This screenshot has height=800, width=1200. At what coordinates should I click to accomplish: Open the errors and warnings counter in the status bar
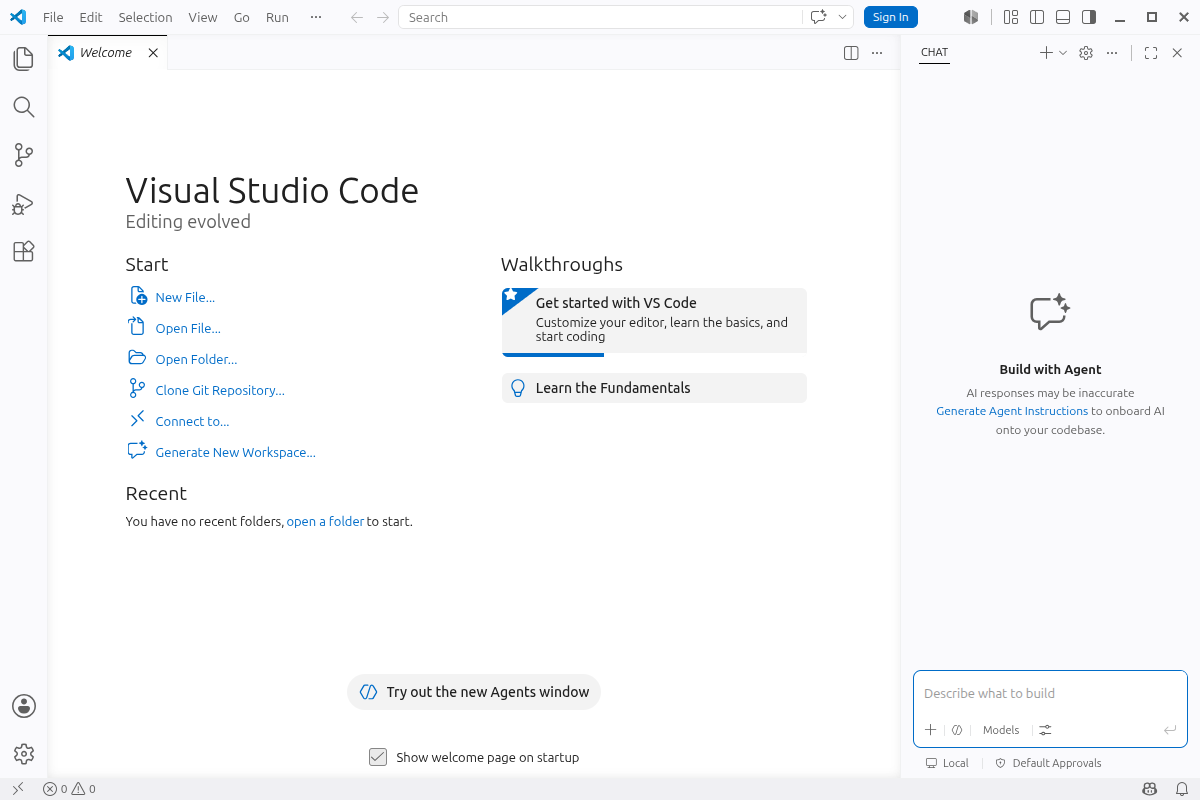69,789
